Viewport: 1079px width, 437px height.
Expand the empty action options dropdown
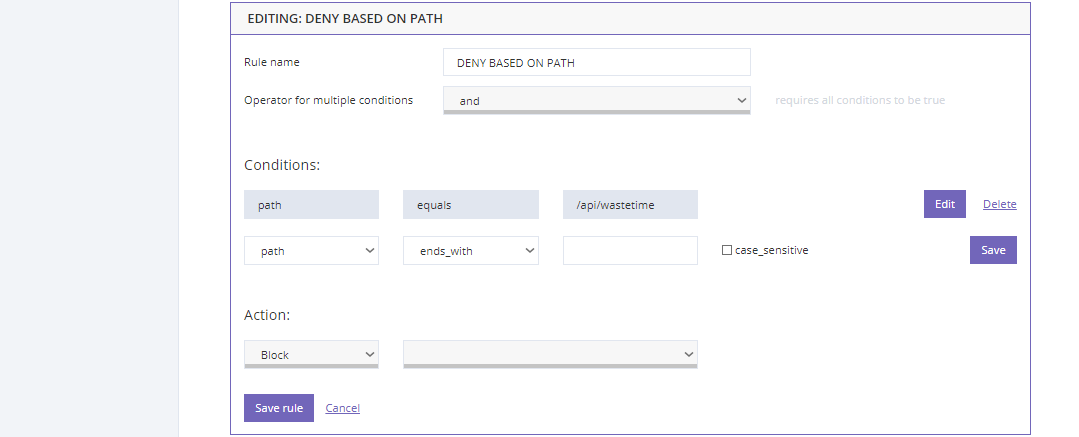coord(550,354)
